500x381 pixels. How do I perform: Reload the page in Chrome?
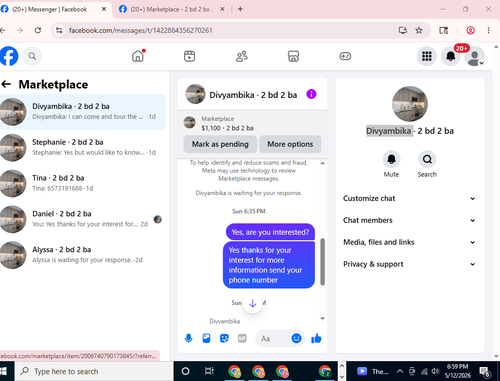[x=38, y=30]
